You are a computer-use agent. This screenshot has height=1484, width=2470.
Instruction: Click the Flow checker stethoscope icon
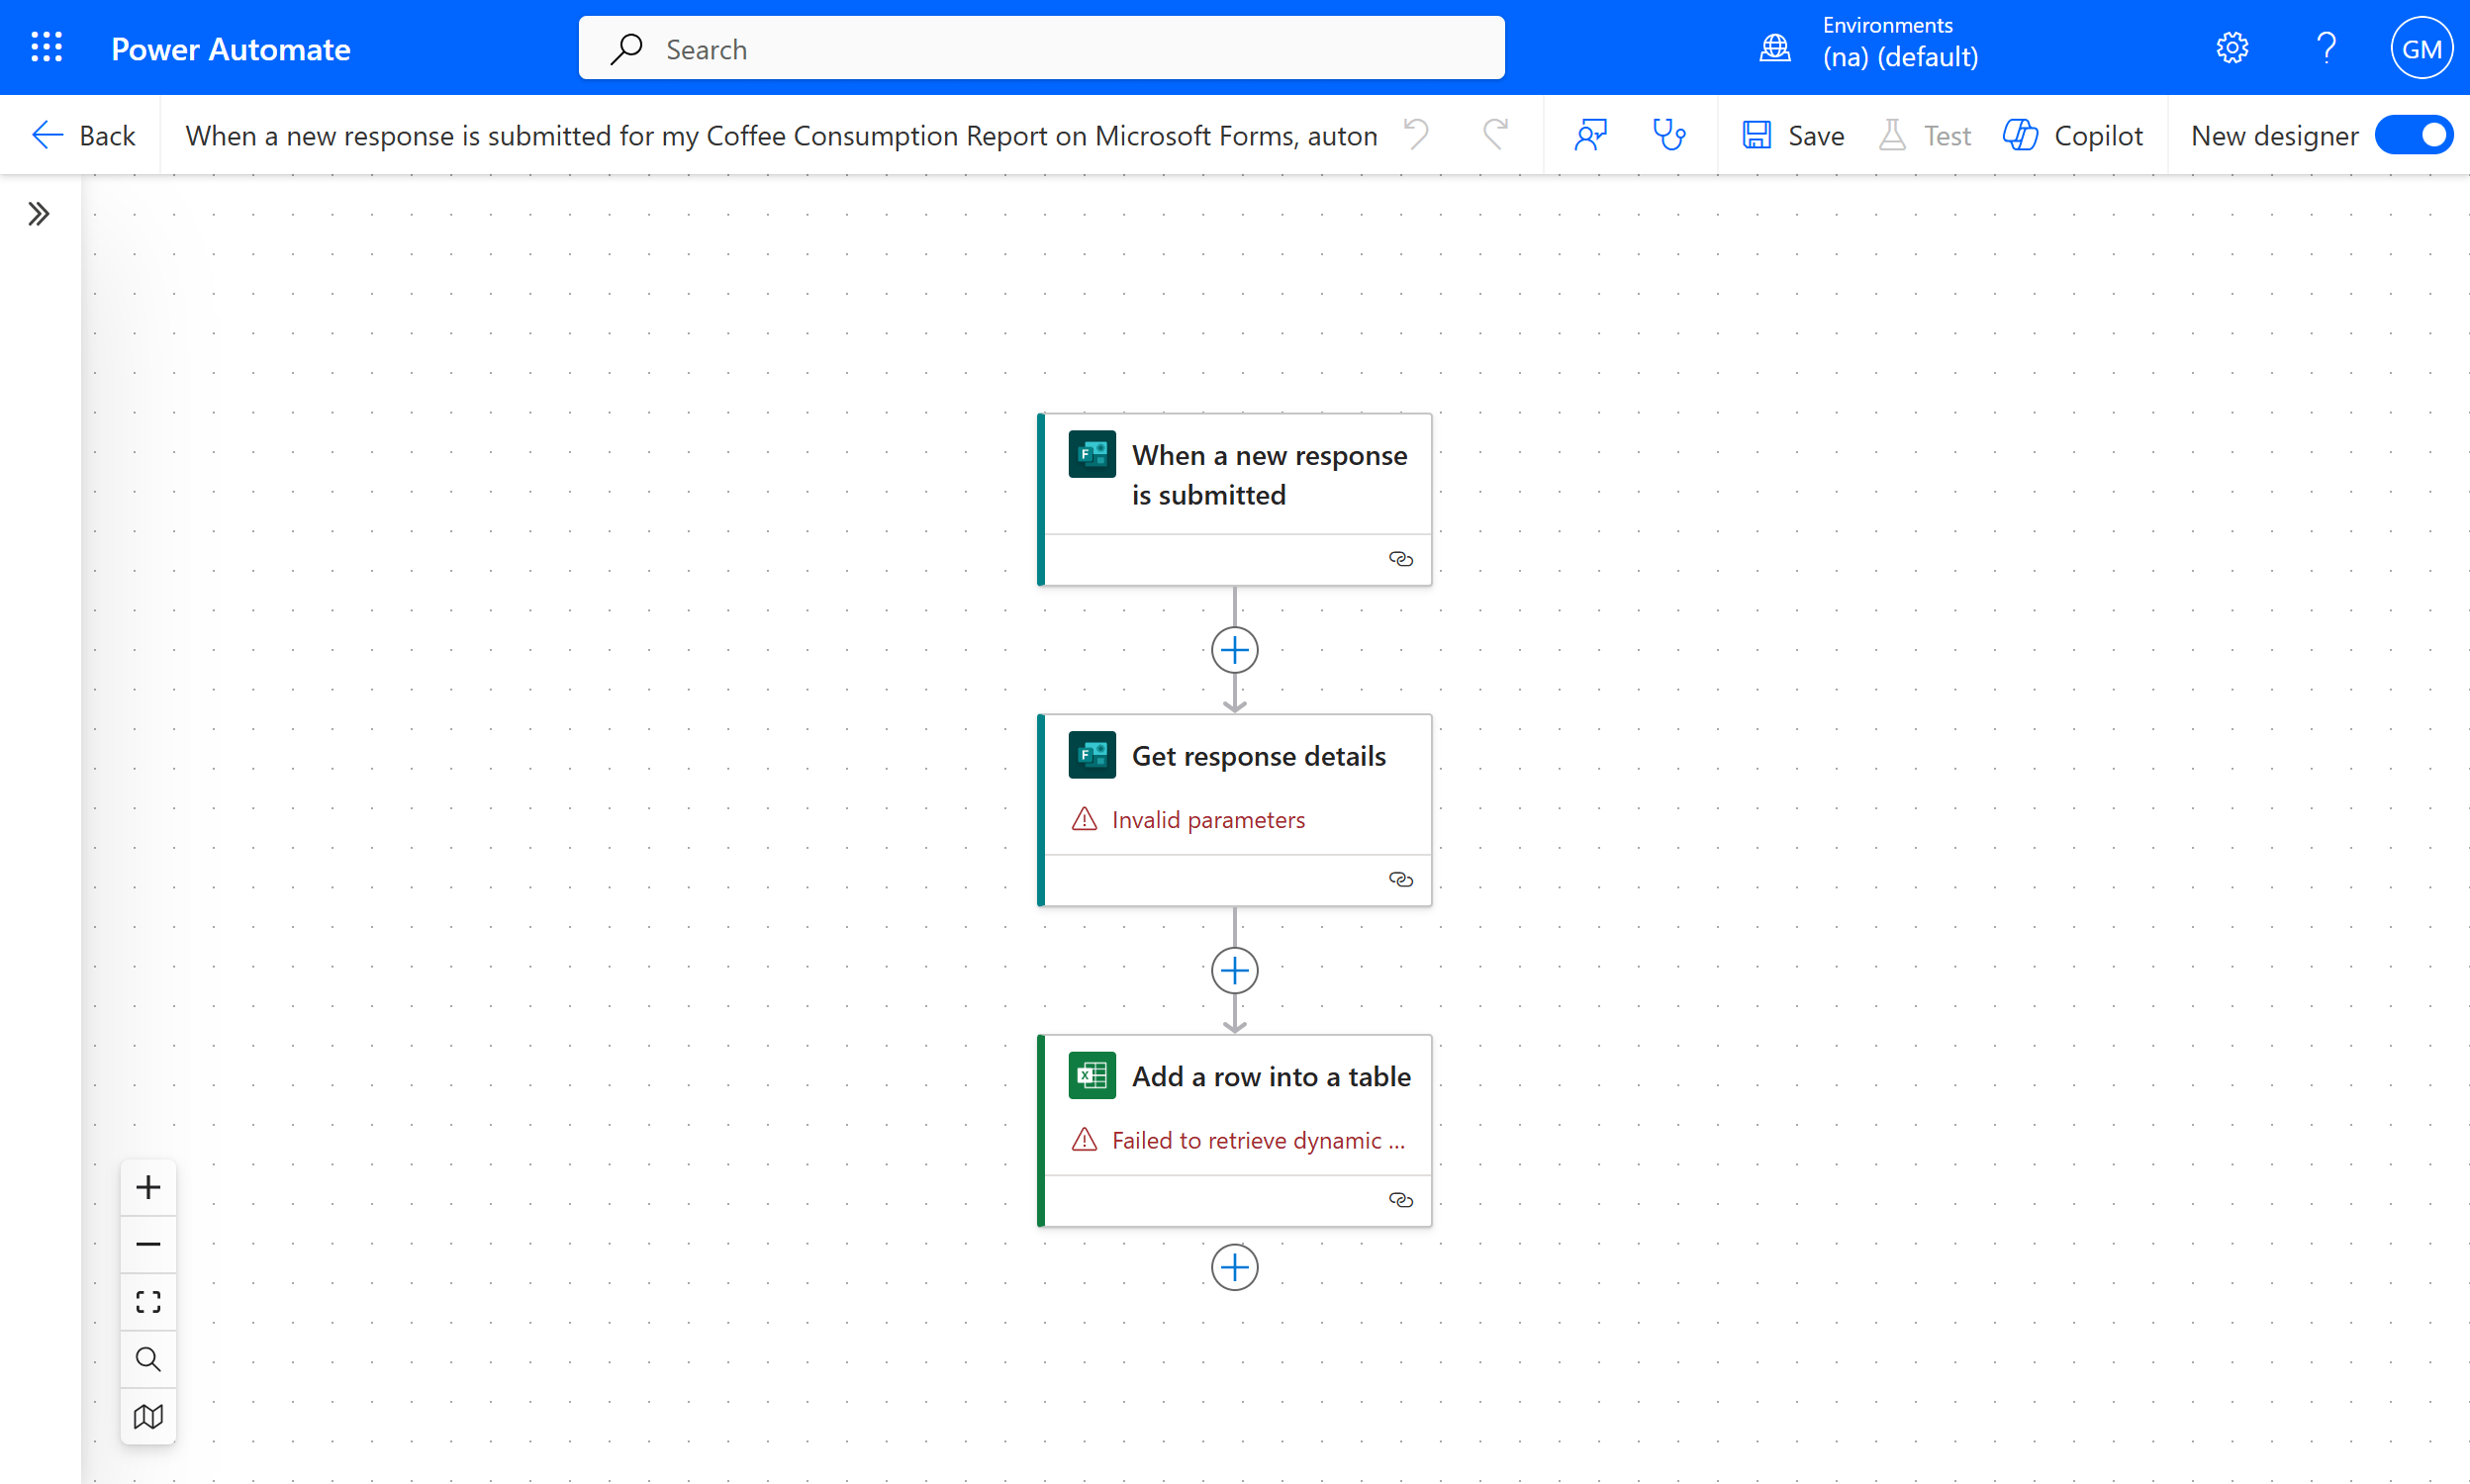tap(1668, 135)
